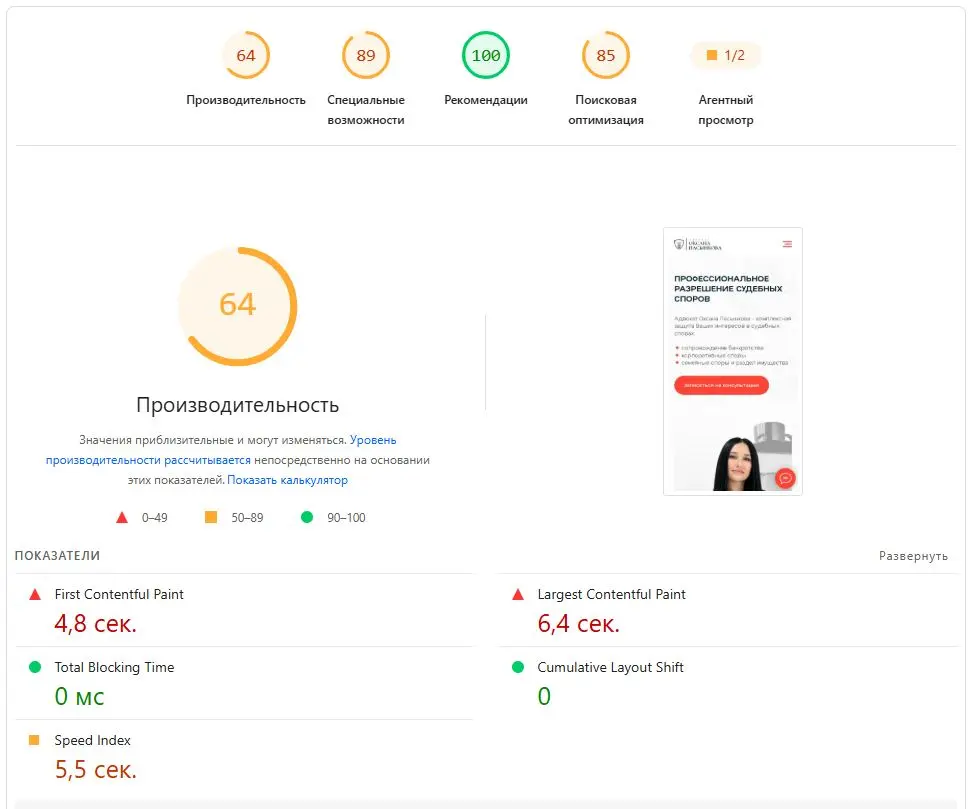Click the Производительность heading under the gauge
The height and width of the screenshot is (809, 974).
pyautogui.click(x=238, y=405)
